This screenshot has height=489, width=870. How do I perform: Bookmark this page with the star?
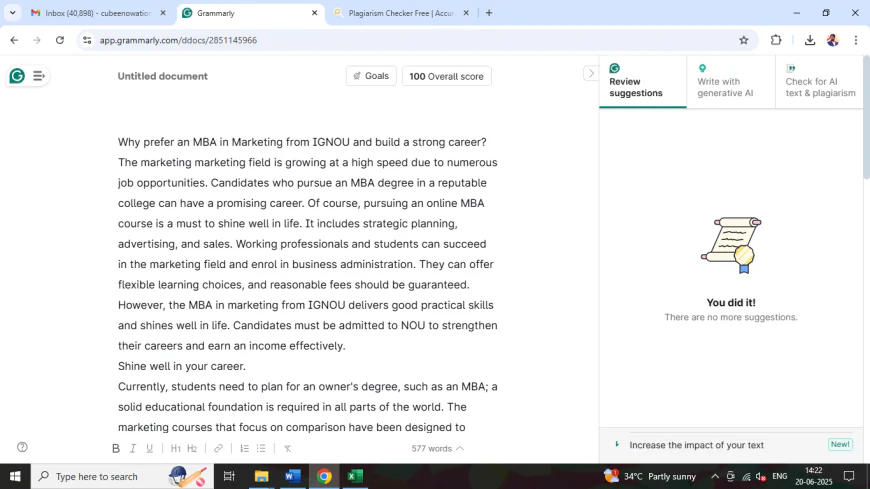pos(743,40)
